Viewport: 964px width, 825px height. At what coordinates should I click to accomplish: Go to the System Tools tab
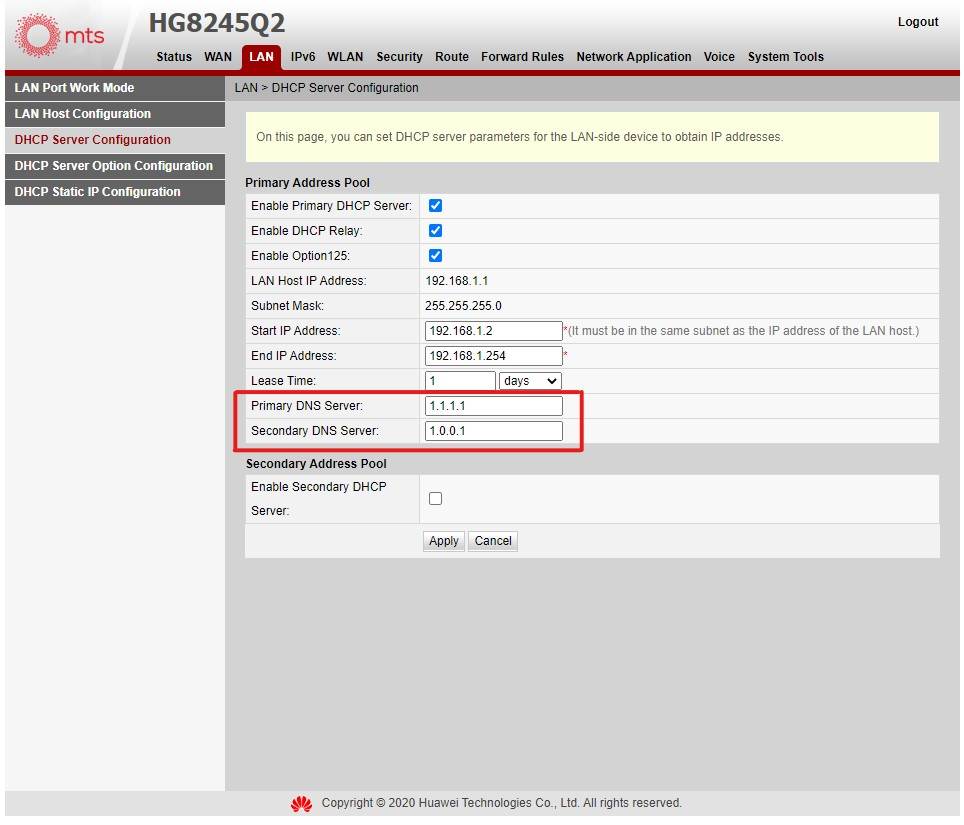pyautogui.click(x=785, y=57)
